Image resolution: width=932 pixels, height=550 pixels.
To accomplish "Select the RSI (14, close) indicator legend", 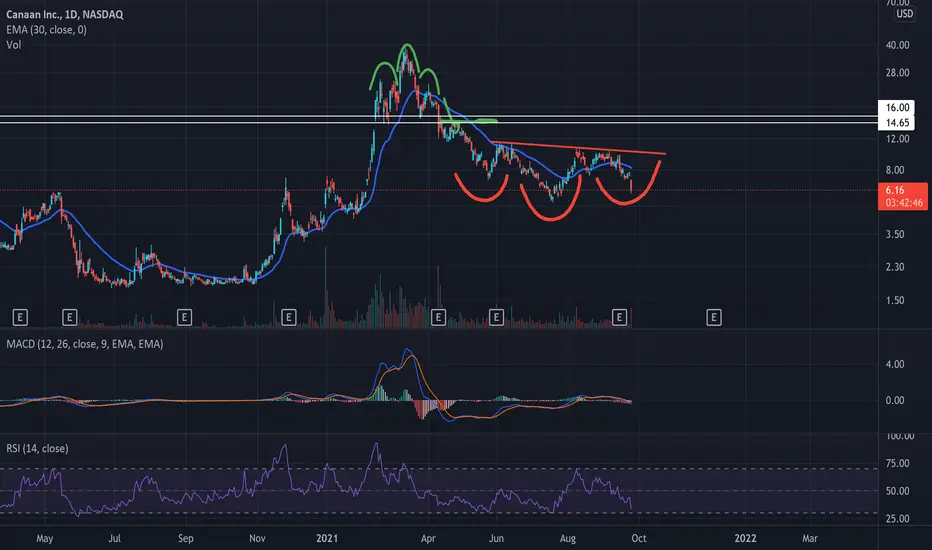I will click(x=37, y=448).
